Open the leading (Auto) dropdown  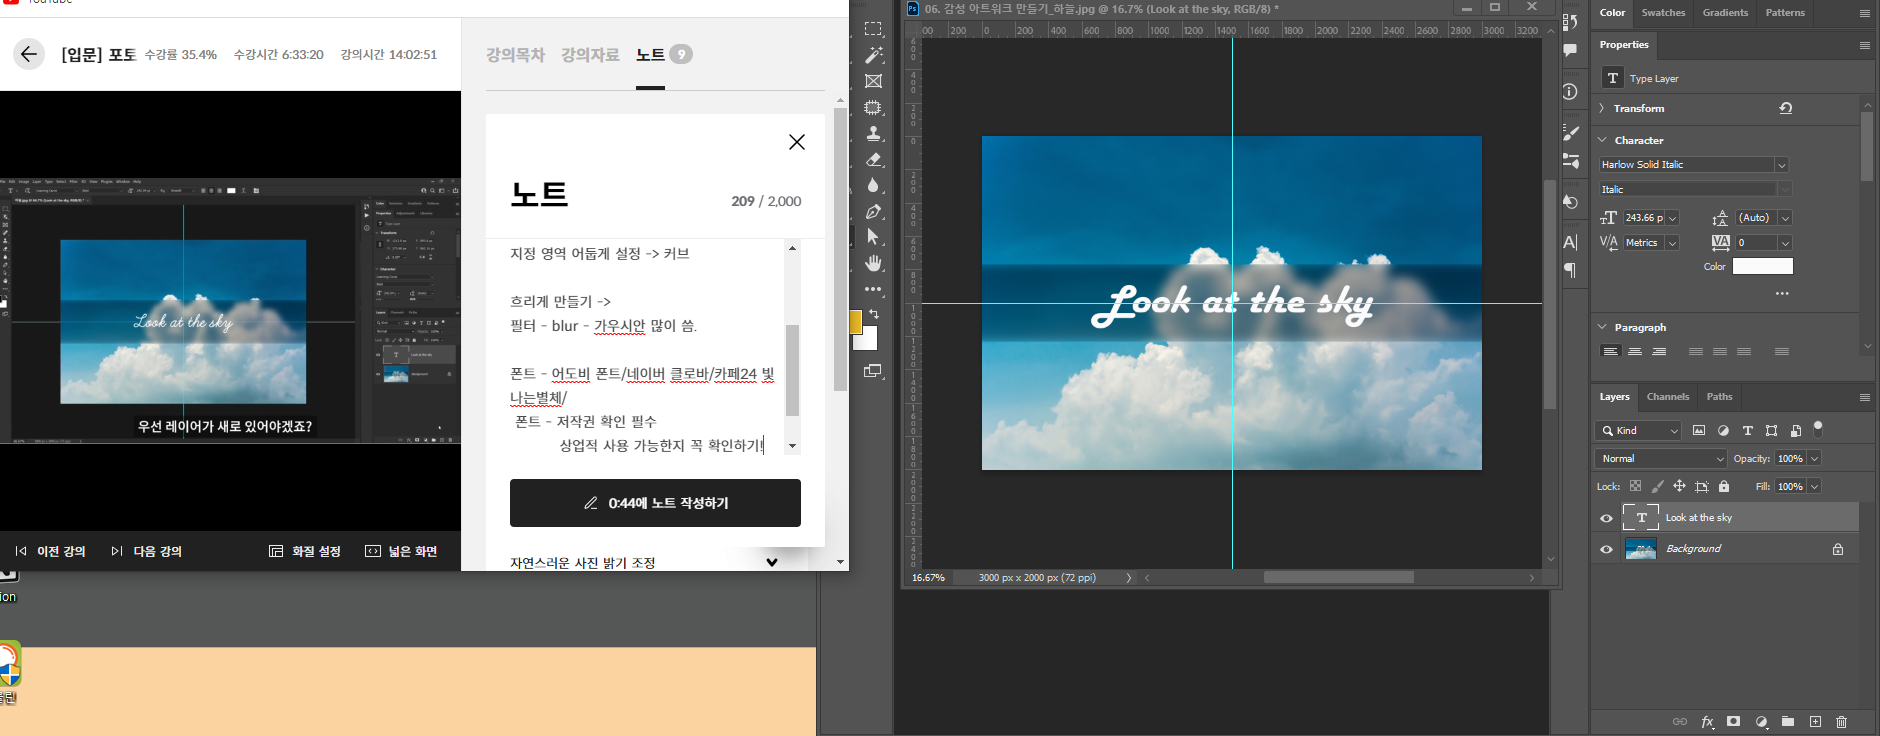[1785, 218]
